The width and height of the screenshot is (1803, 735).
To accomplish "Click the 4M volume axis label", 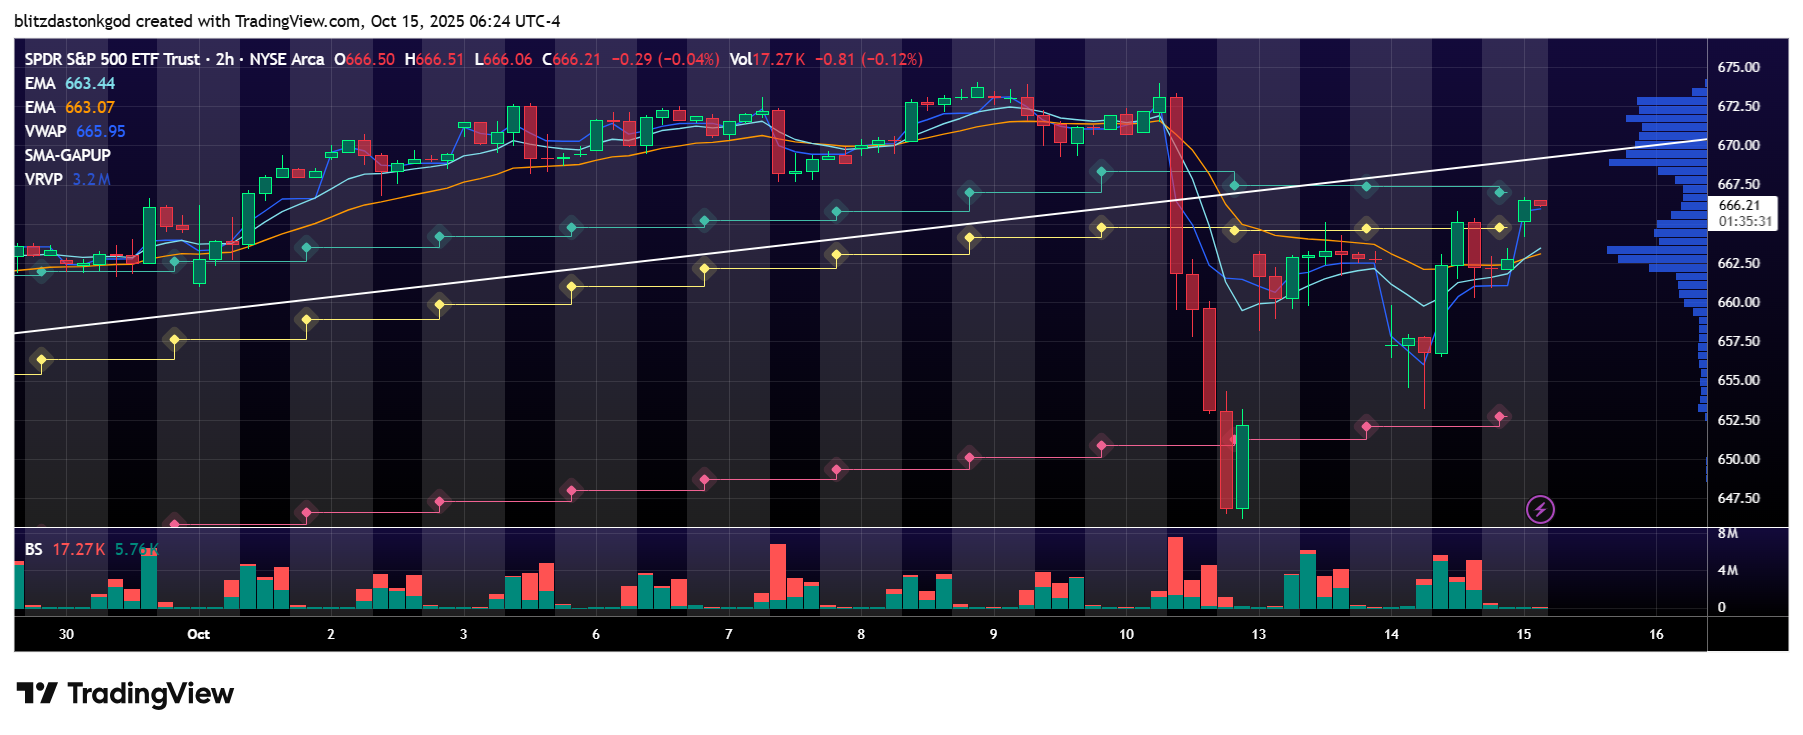I will [x=1728, y=570].
